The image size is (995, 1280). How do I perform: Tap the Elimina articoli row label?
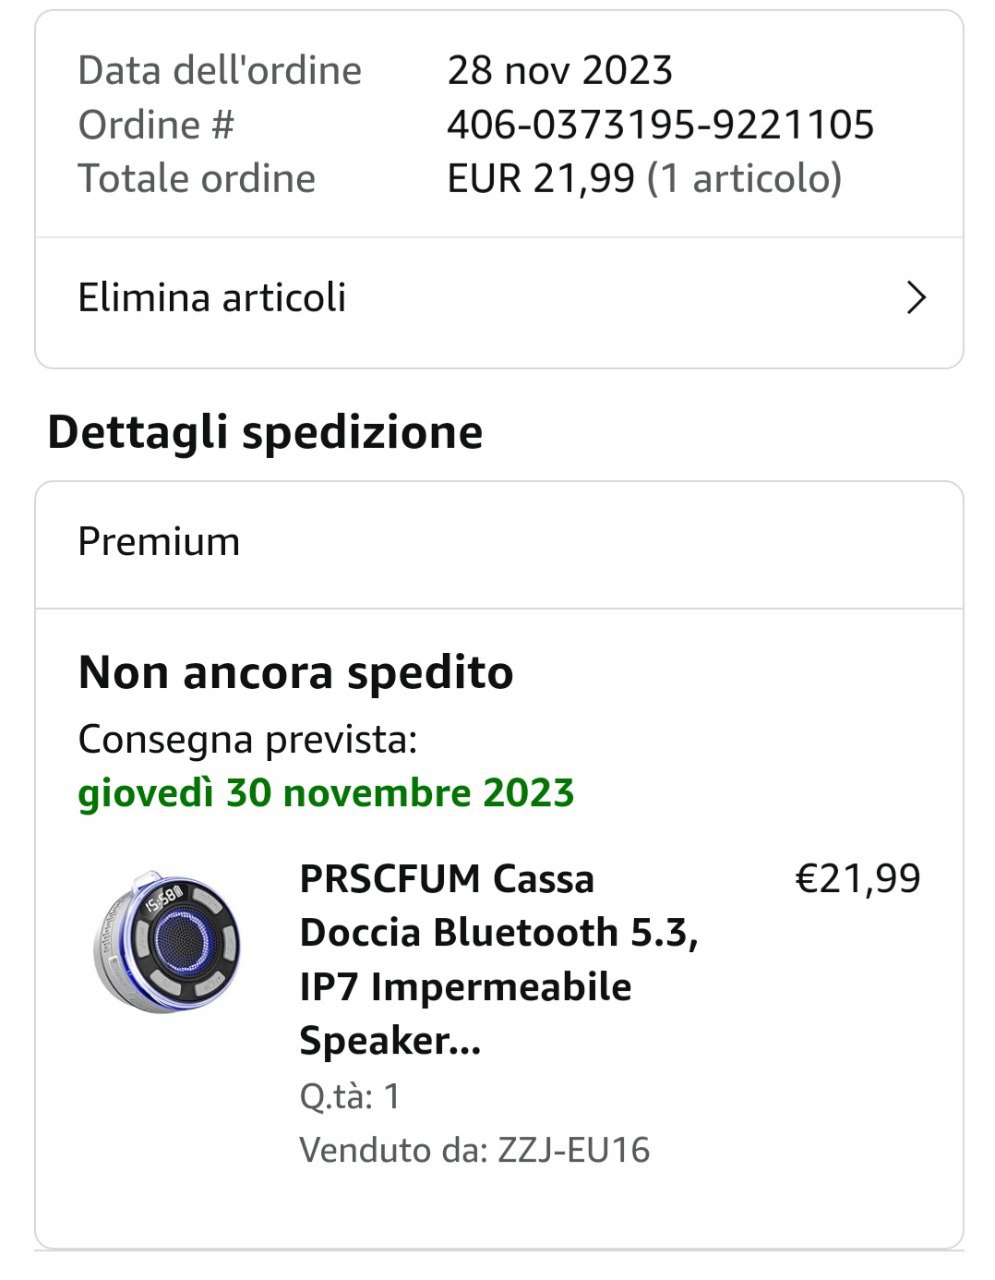pyautogui.click(x=212, y=298)
